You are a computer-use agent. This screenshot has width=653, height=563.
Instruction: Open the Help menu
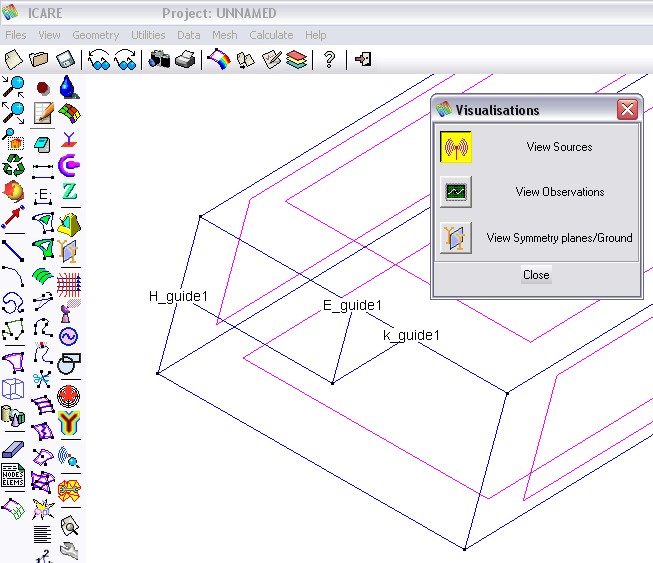click(316, 35)
